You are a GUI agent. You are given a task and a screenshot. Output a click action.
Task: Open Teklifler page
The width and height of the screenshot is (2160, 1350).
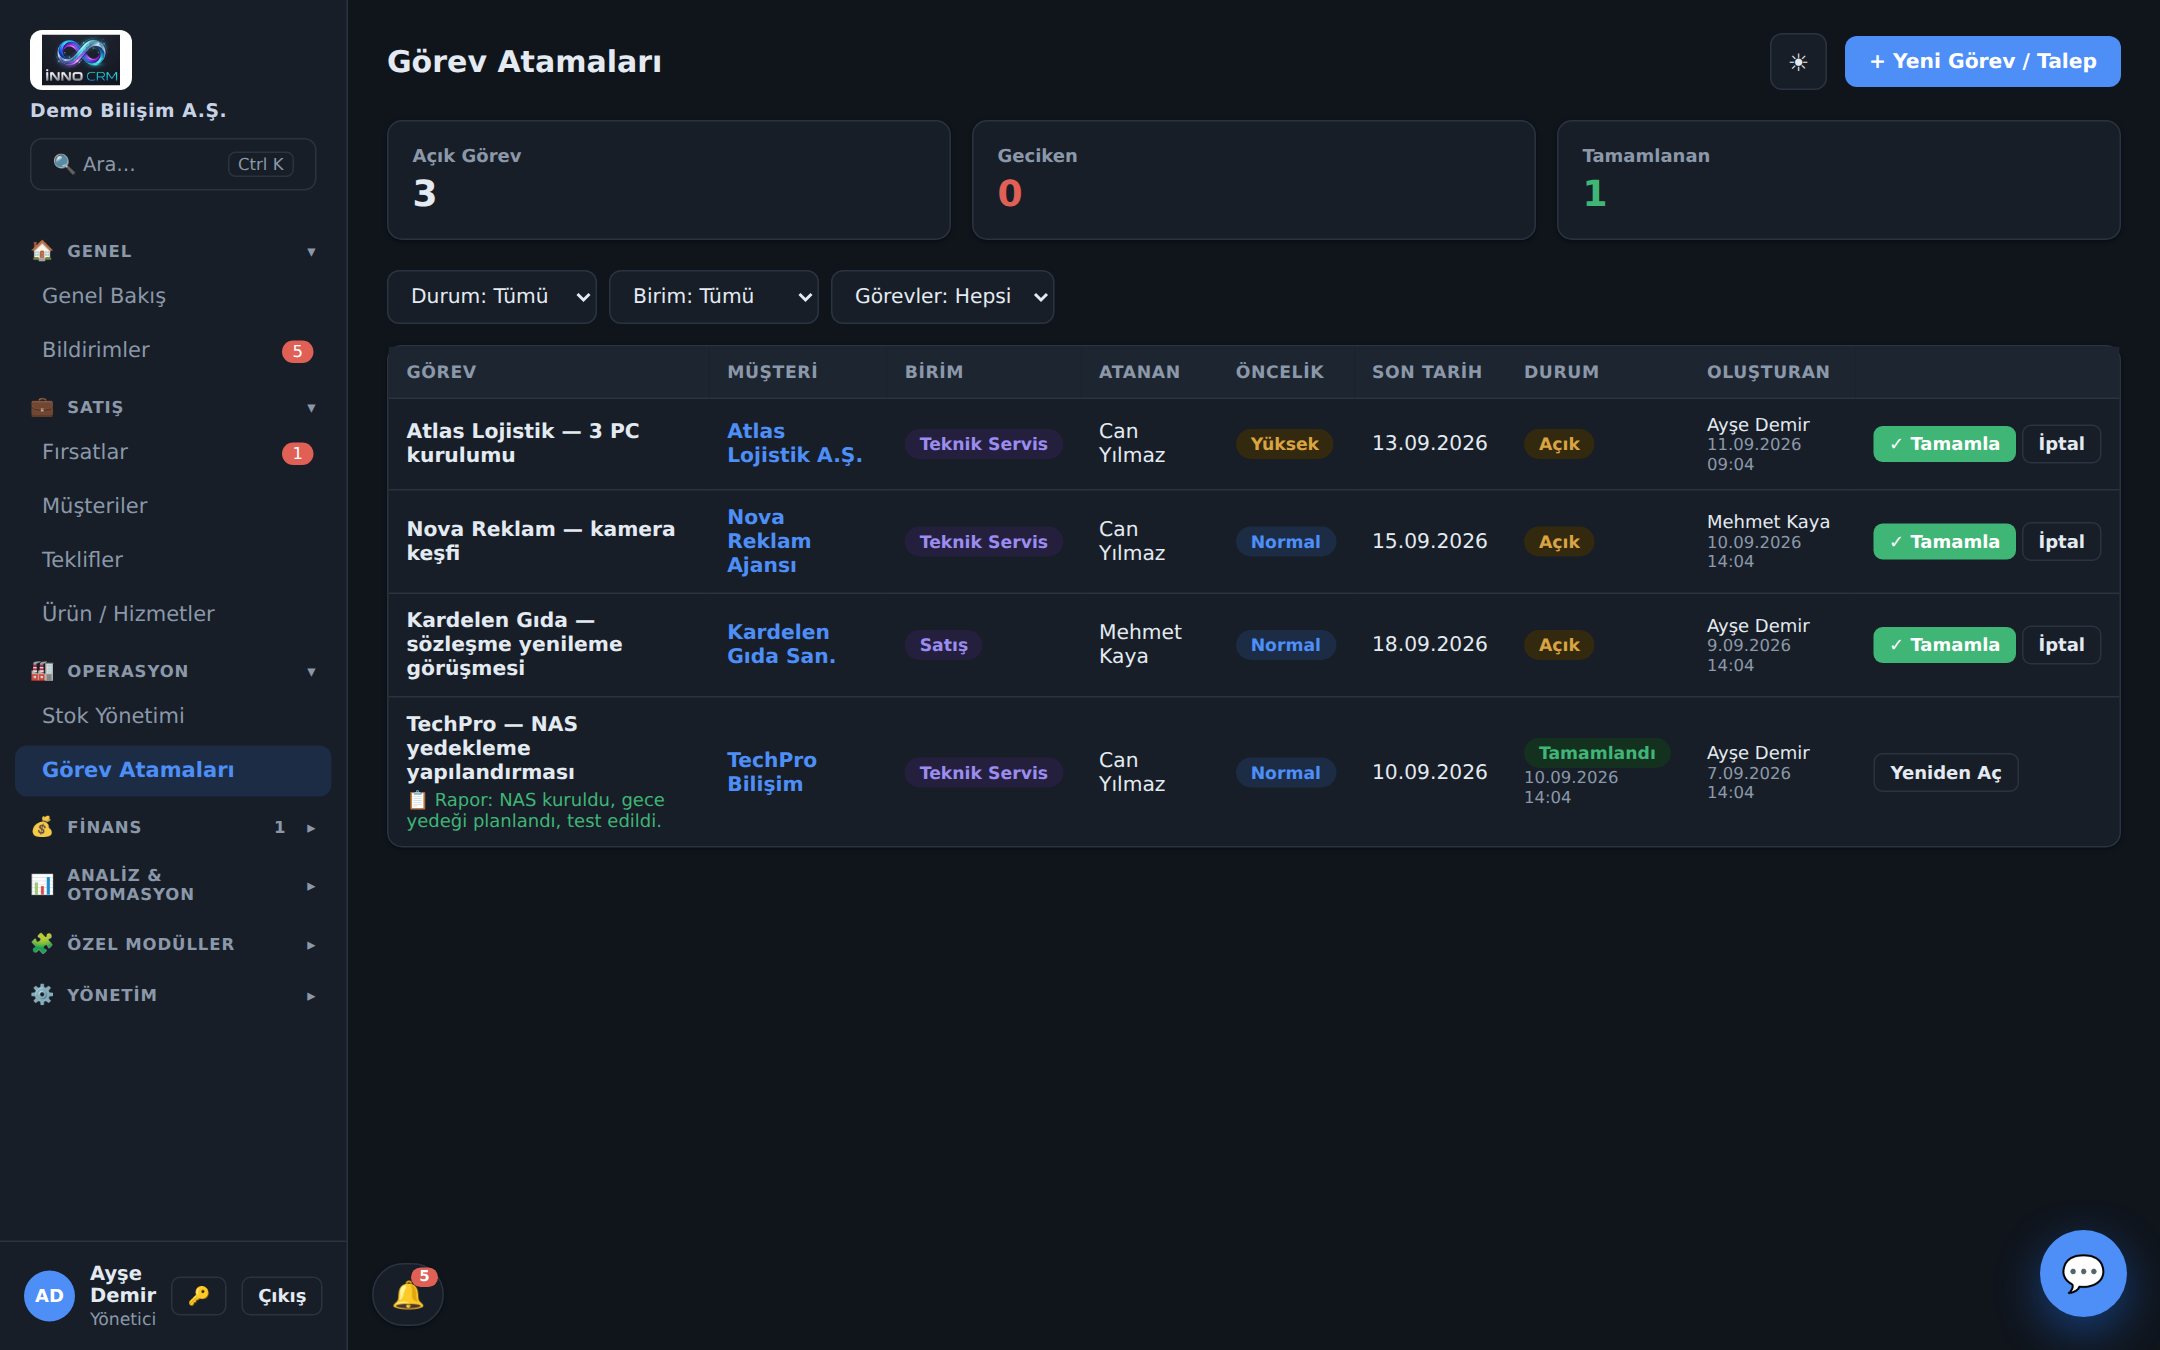pyautogui.click(x=173, y=560)
